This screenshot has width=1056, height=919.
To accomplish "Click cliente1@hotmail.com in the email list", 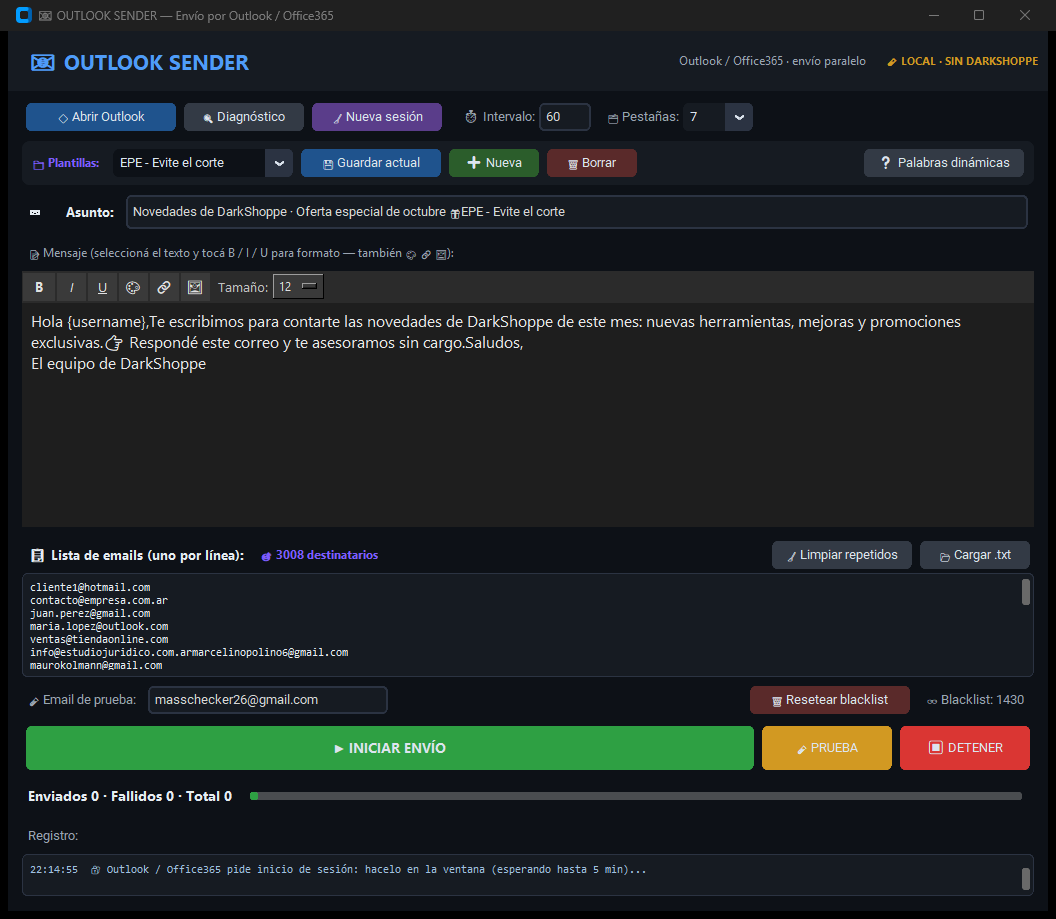I will 90,588.
